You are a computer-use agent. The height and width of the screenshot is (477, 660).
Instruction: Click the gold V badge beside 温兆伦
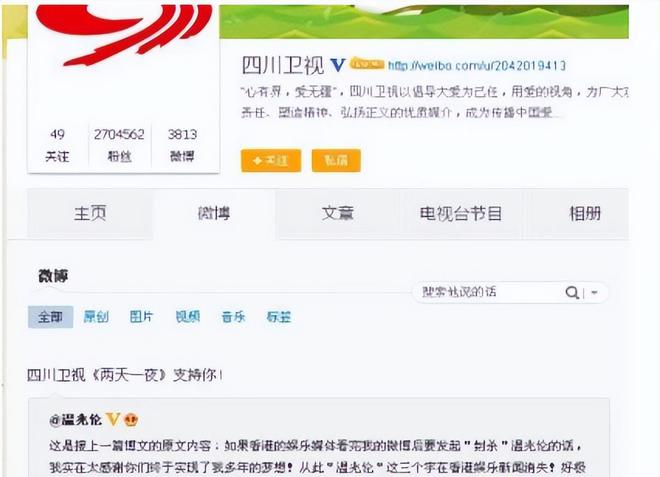(113, 419)
